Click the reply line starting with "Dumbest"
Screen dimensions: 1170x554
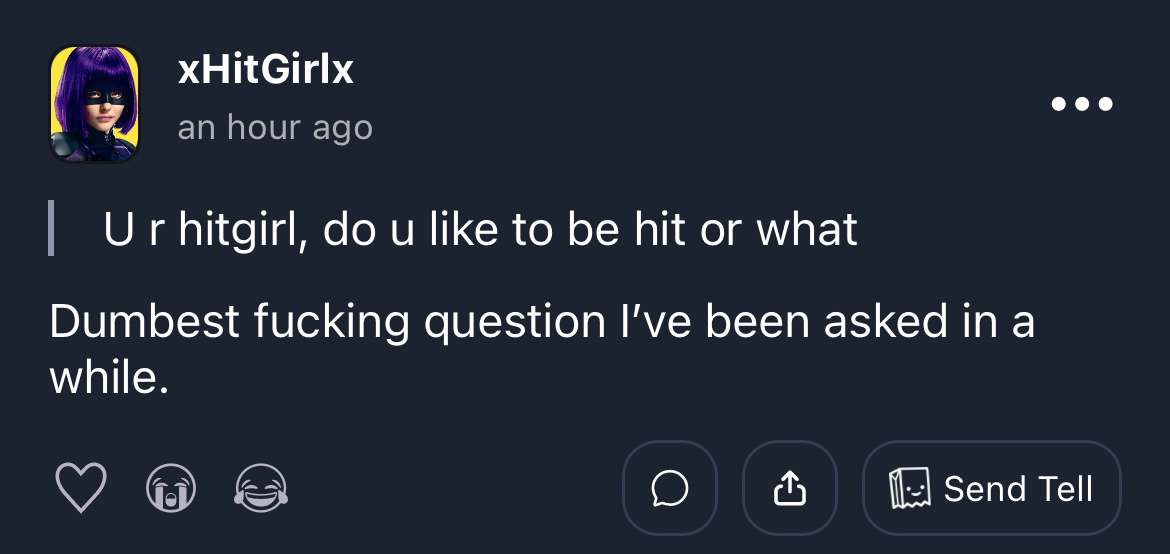[x=540, y=322]
